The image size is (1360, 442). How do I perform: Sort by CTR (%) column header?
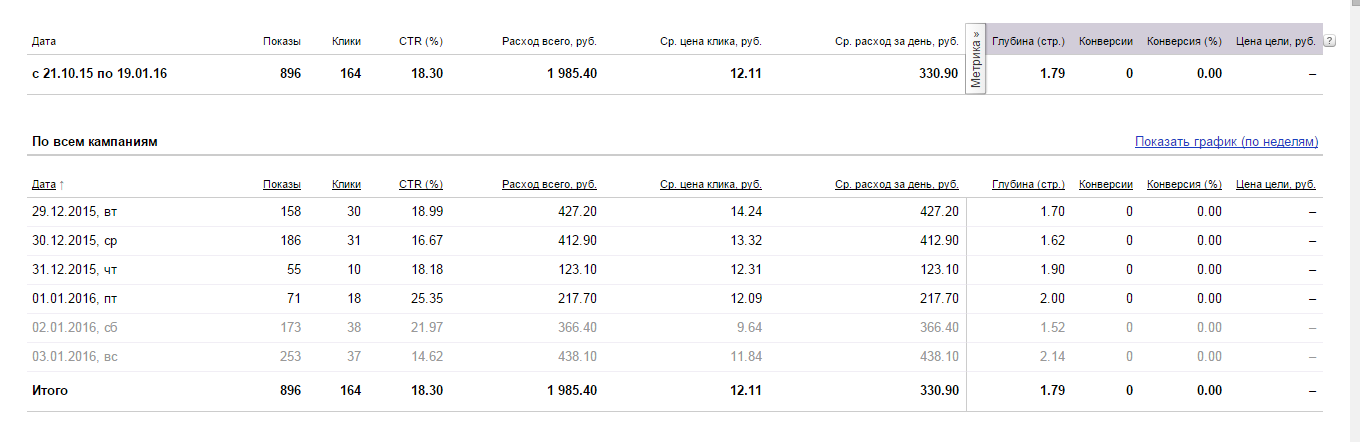click(x=420, y=184)
